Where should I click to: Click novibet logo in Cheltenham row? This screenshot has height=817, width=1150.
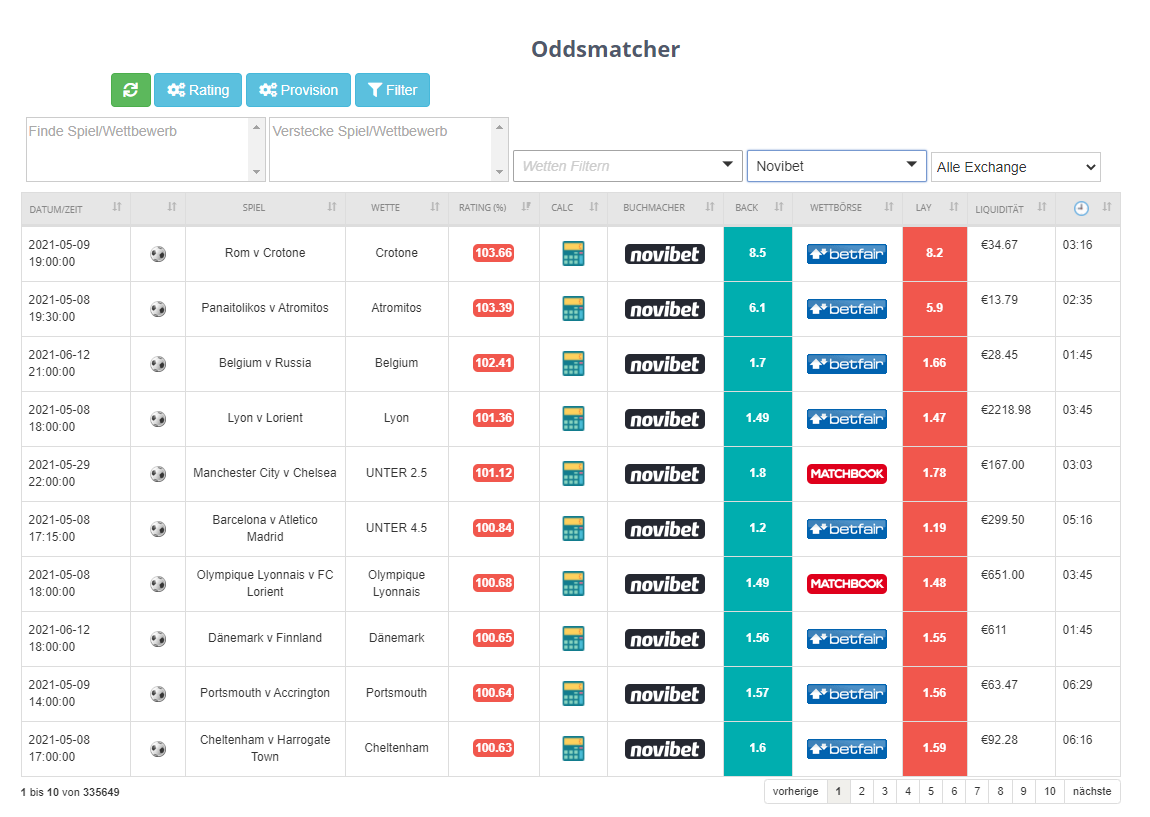[665, 749]
